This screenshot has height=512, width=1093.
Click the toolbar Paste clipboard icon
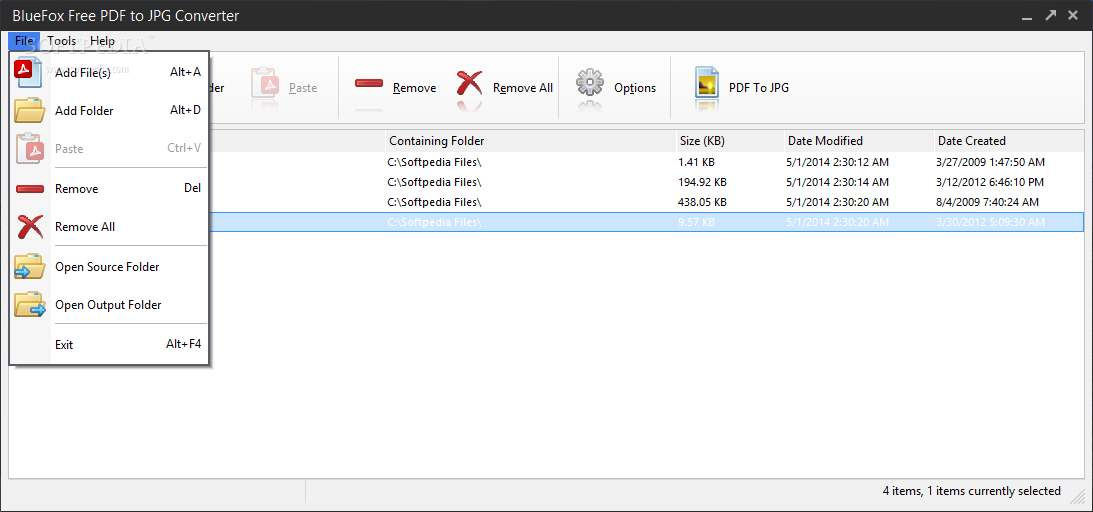coord(265,83)
